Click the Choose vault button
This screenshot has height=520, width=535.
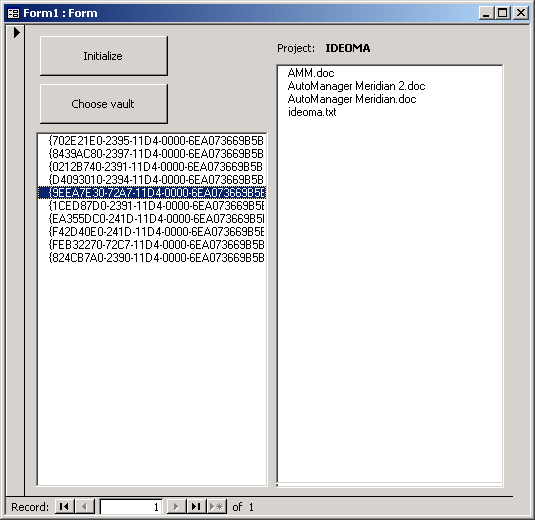104,104
